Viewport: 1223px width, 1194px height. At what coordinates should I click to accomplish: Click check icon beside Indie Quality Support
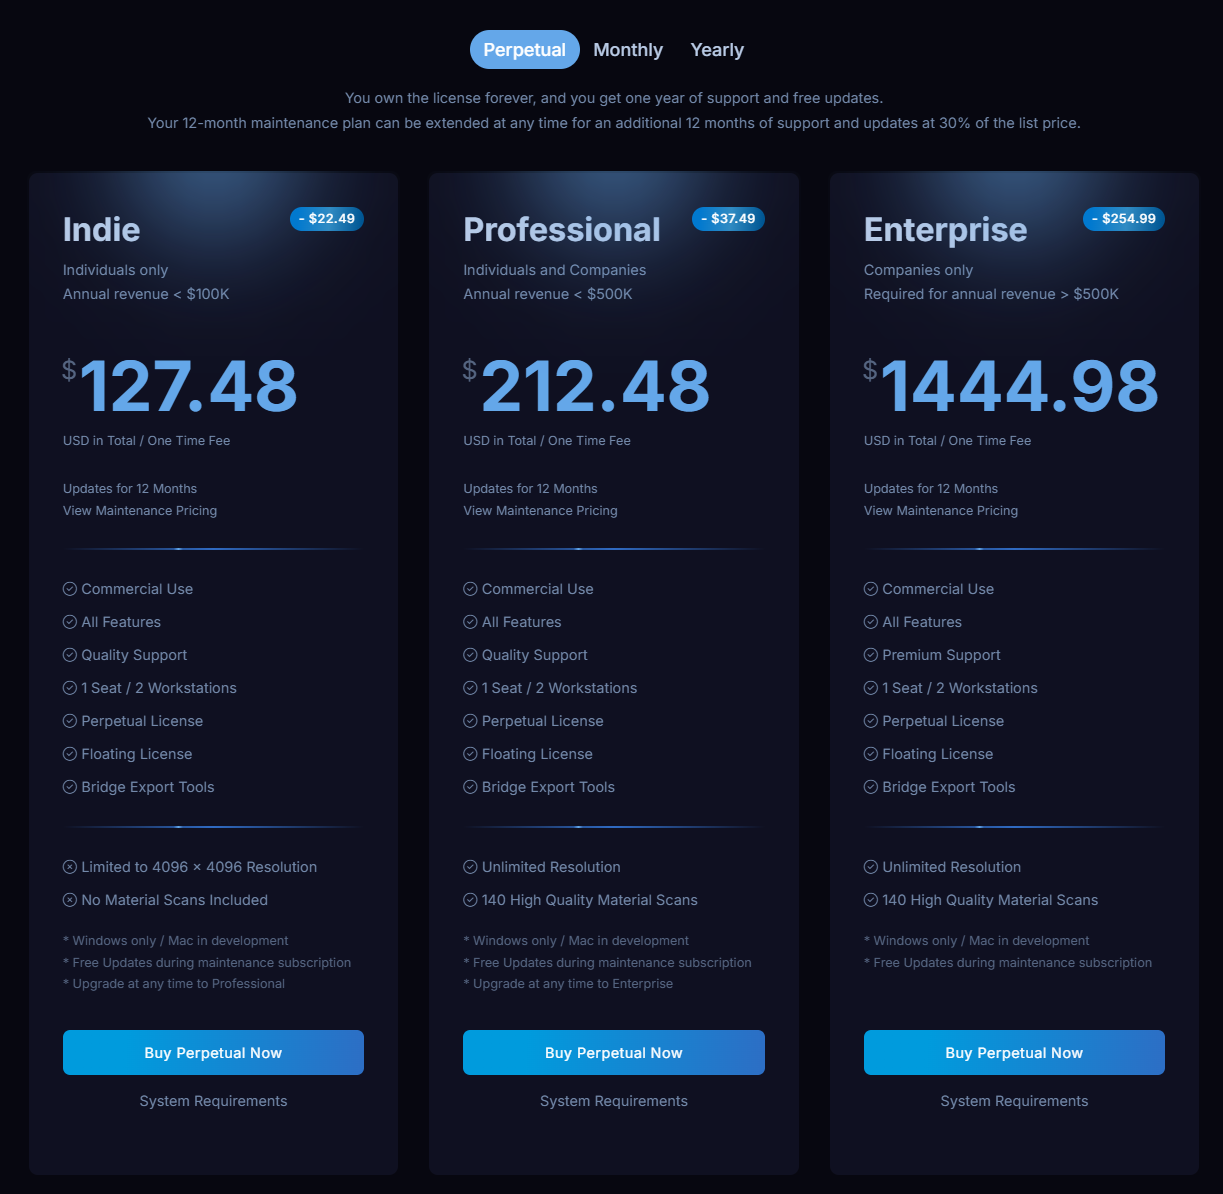[x=70, y=655]
